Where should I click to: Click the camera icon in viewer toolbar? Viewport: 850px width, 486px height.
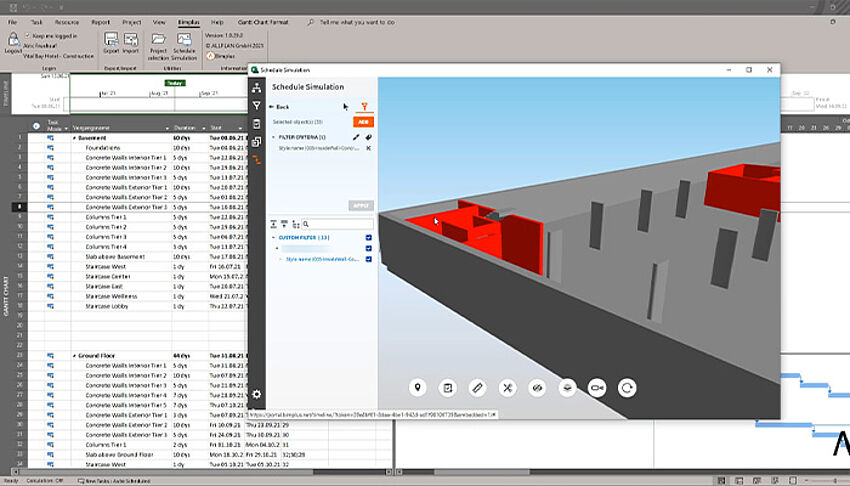(597, 387)
